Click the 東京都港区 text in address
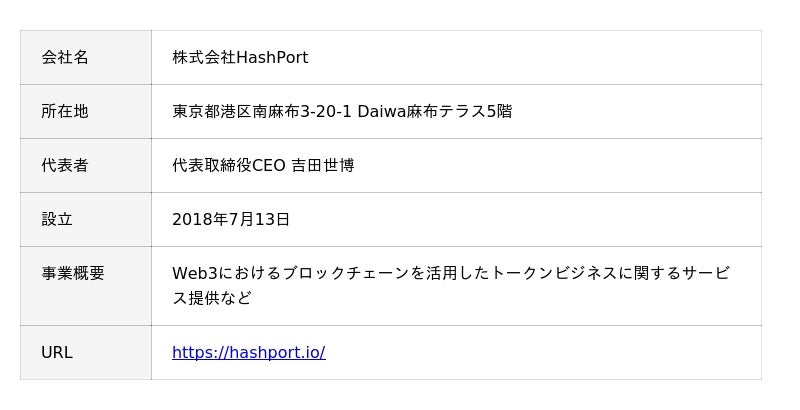 [x=211, y=111]
